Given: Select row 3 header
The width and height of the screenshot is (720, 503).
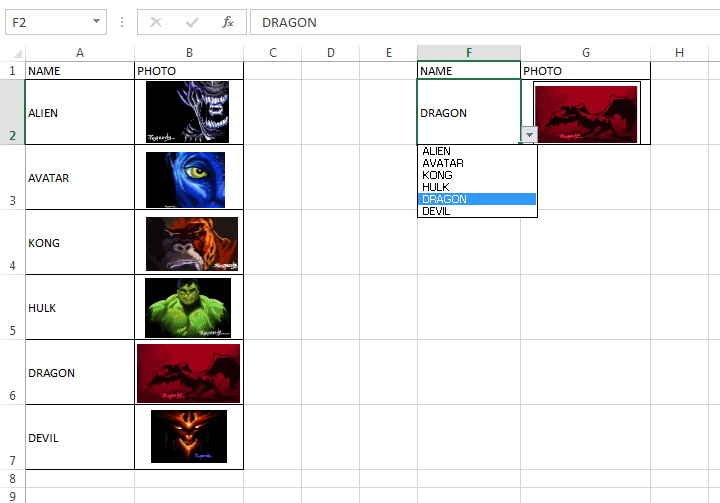Looking at the screenshot, I should click(x=12, y=177).
